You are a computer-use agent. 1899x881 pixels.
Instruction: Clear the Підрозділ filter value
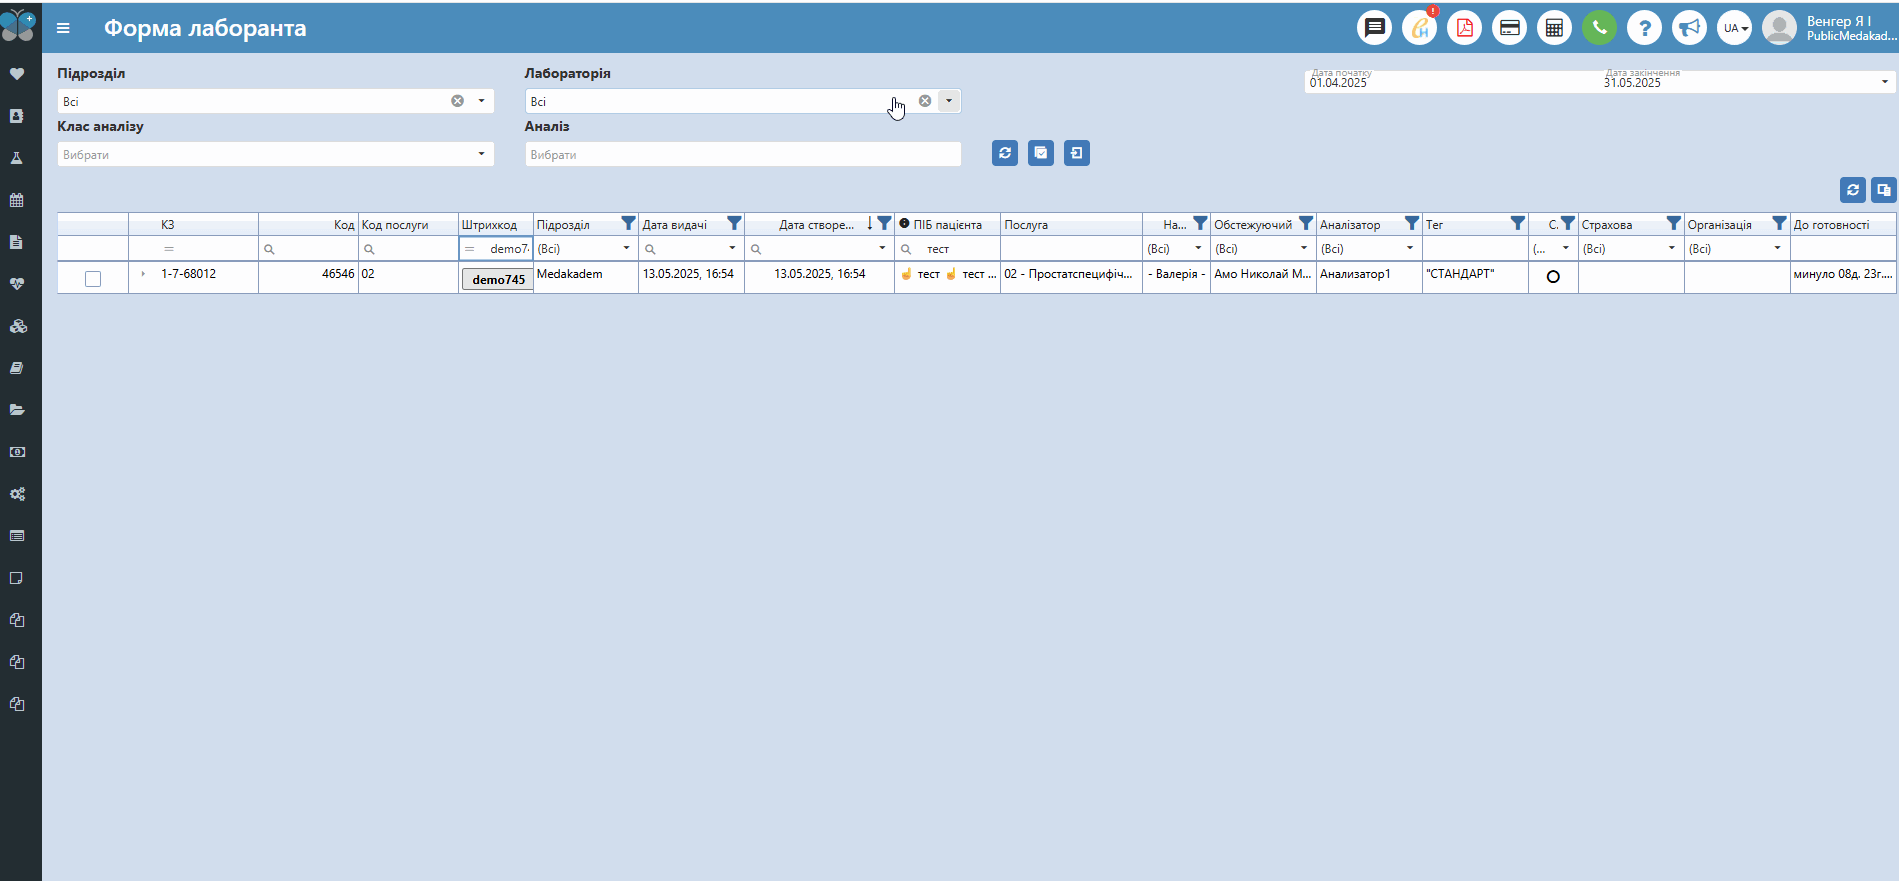tap(457, 101)
